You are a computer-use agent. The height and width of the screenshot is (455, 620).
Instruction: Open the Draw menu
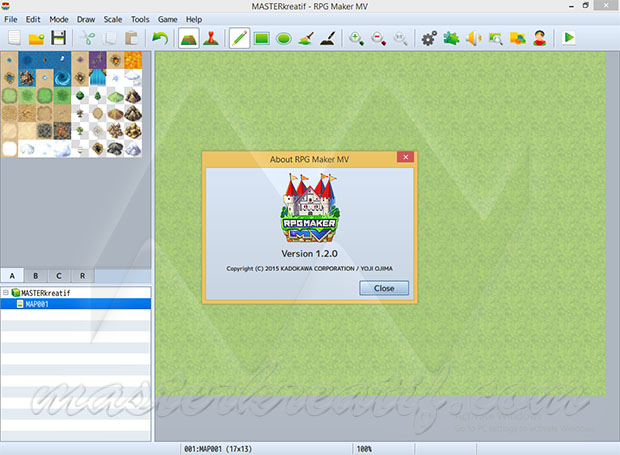86,19
